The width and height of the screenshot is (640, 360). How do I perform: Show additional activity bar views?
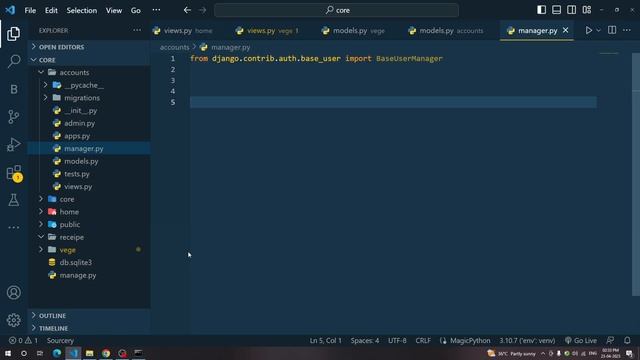click(13, 227)
